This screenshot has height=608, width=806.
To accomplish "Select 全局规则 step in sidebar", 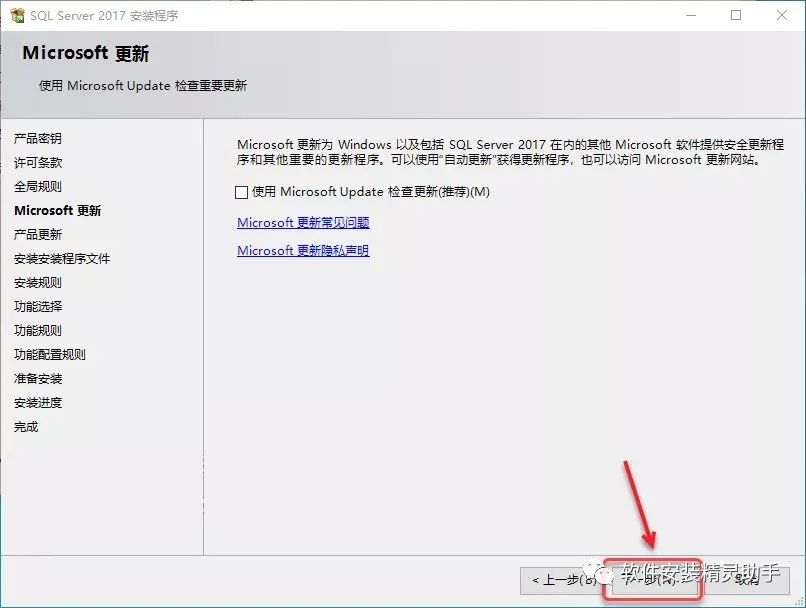I will click(38, 187).
